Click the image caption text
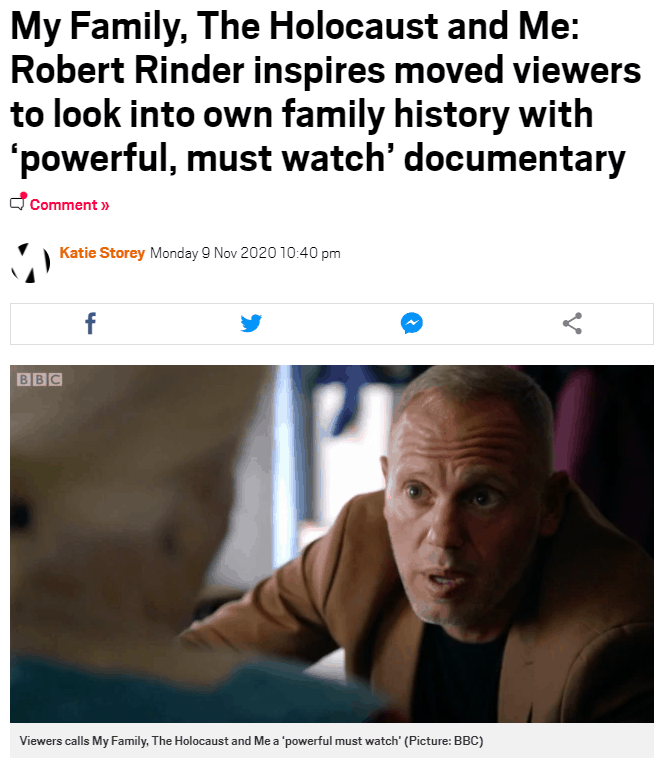The height and width of the screenshot is (772, 664). (252, 740)
